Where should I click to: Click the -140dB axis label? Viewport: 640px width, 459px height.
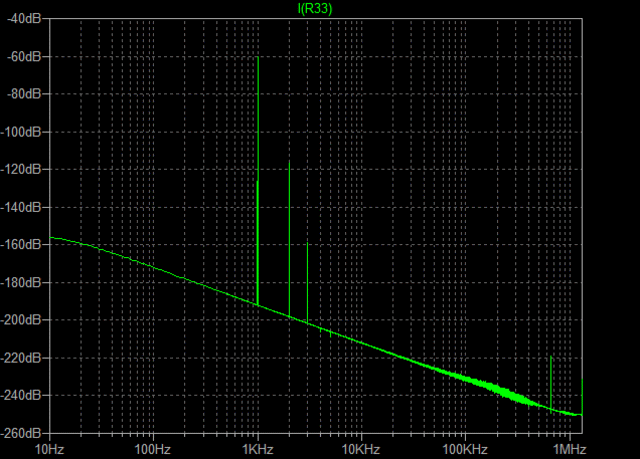[x=21, y=207]
